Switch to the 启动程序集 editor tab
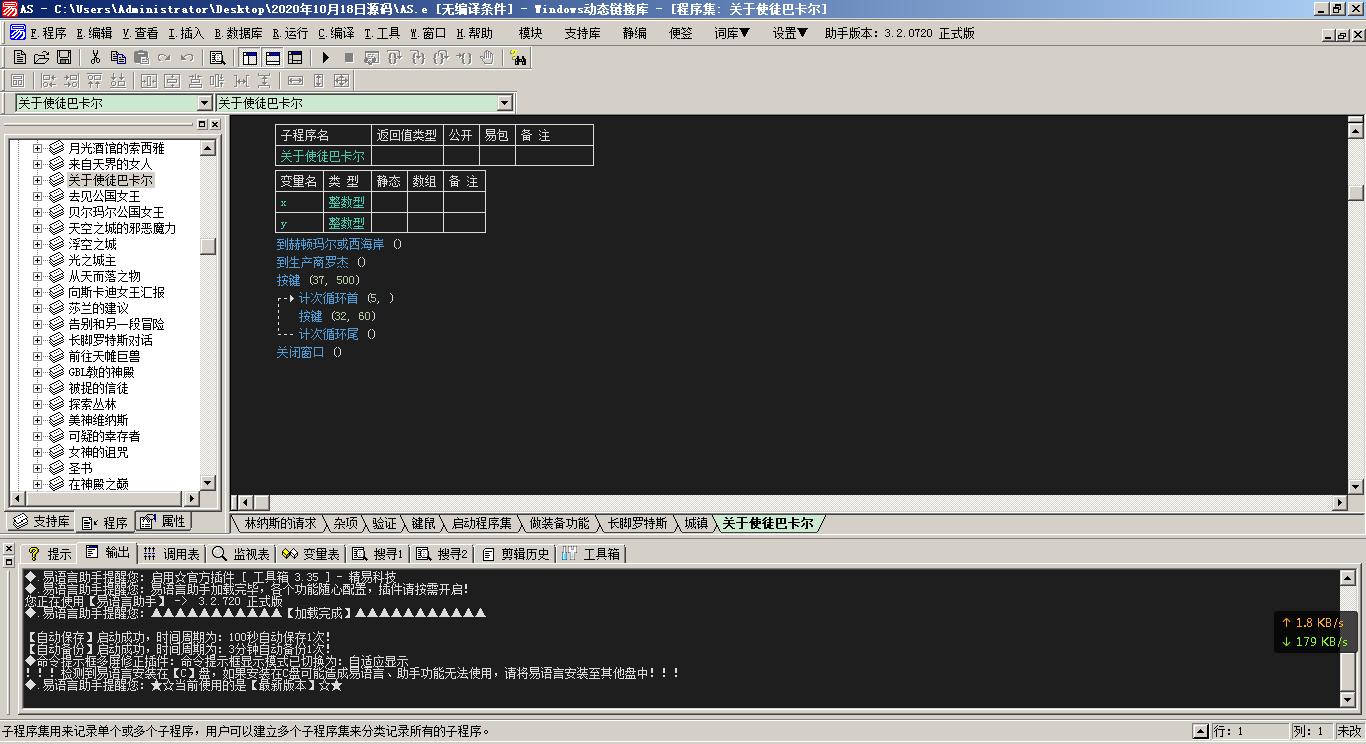 click(481, 523)
